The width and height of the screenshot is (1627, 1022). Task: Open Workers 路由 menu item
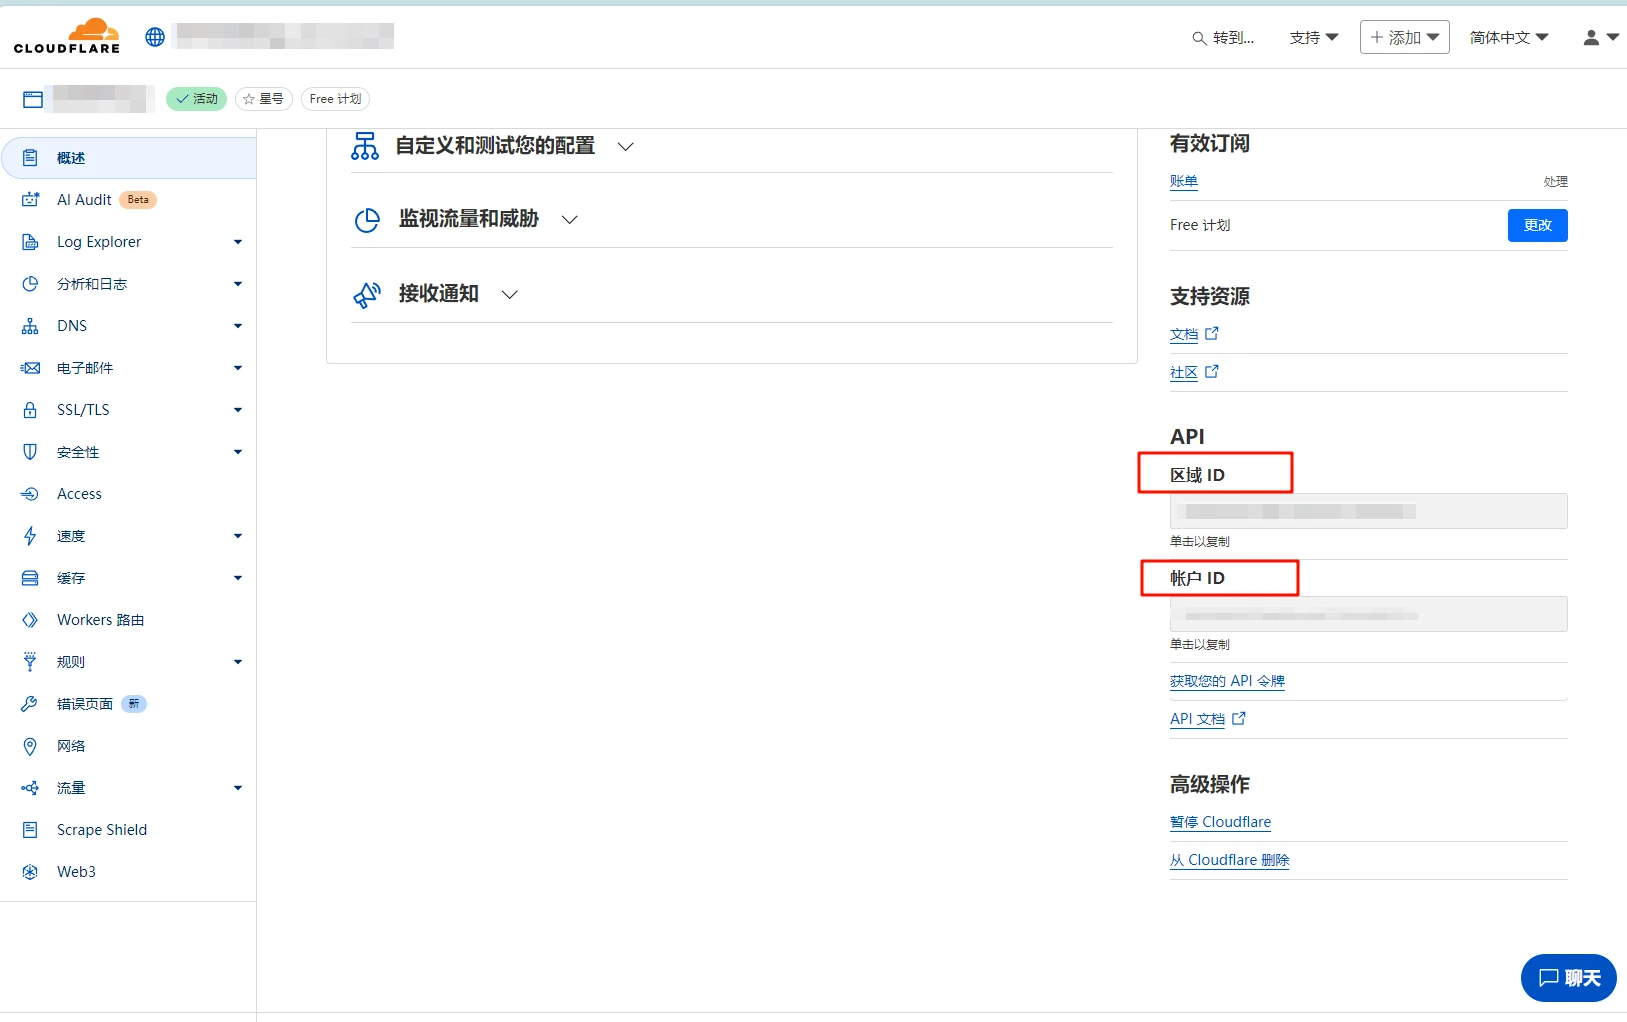[129, 620]
